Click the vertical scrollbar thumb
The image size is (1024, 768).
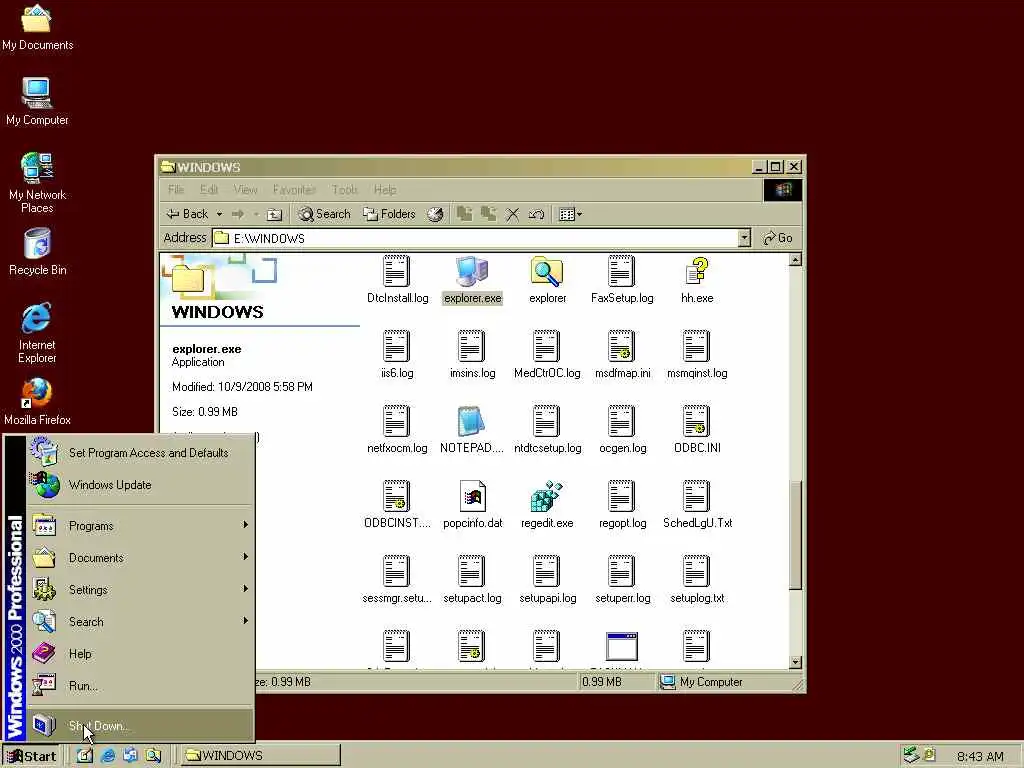795,535
